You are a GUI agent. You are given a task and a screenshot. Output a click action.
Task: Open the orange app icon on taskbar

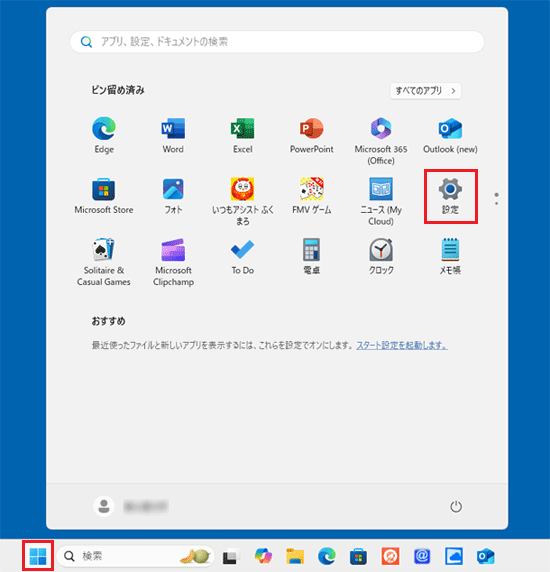pos(390,556)
